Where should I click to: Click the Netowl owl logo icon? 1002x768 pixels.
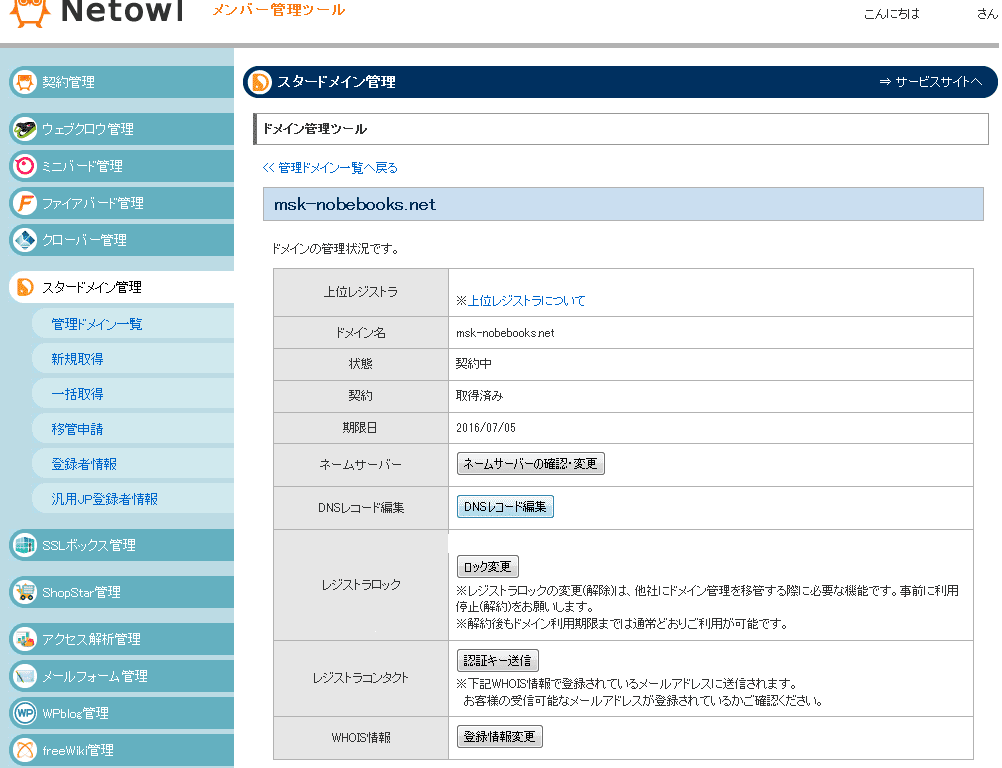(x=30, y=13)
